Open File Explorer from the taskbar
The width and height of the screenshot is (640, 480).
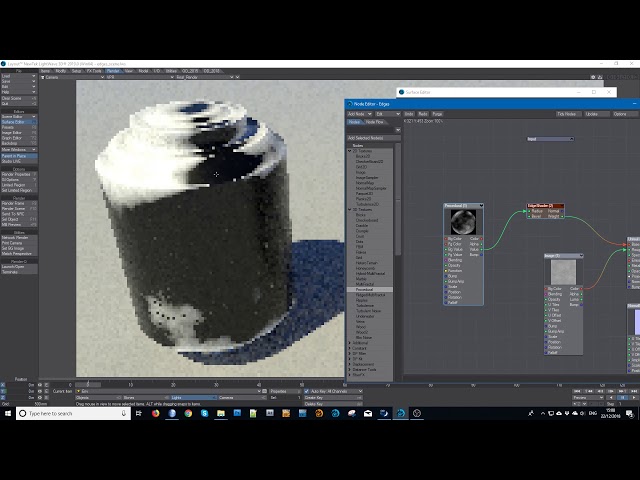point(221,413)
